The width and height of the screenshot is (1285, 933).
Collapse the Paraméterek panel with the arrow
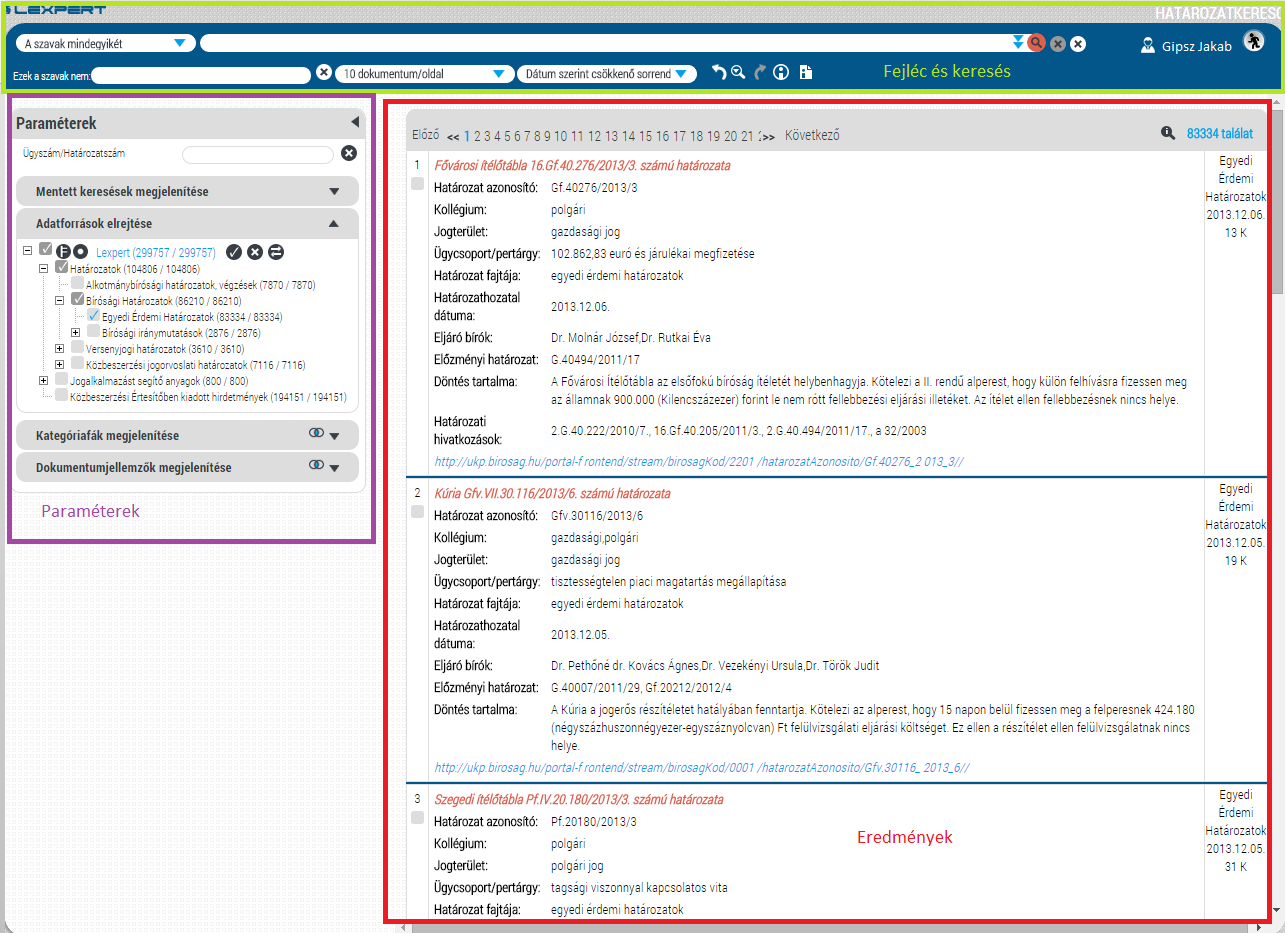pyautogui.click(x=354, y=123)
